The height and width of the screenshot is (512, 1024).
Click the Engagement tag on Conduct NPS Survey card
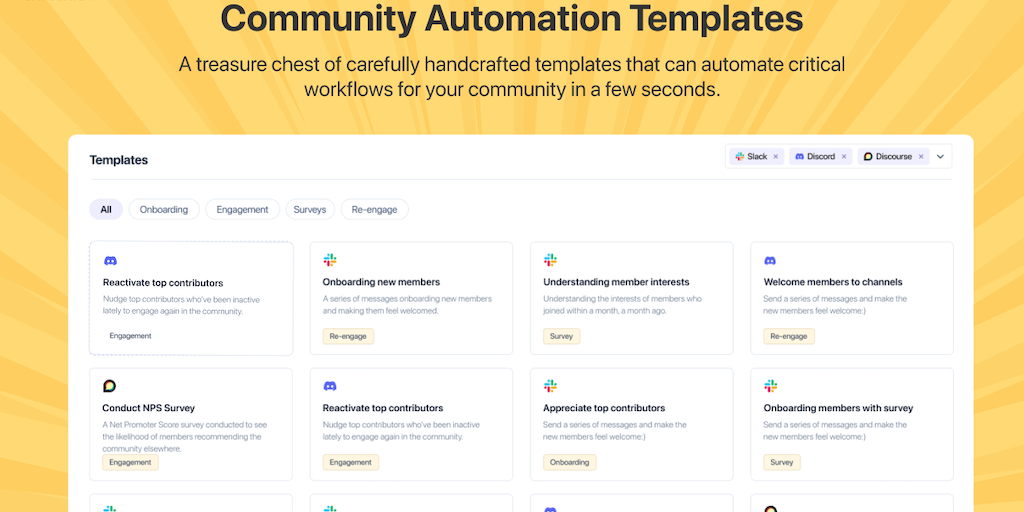130,462
